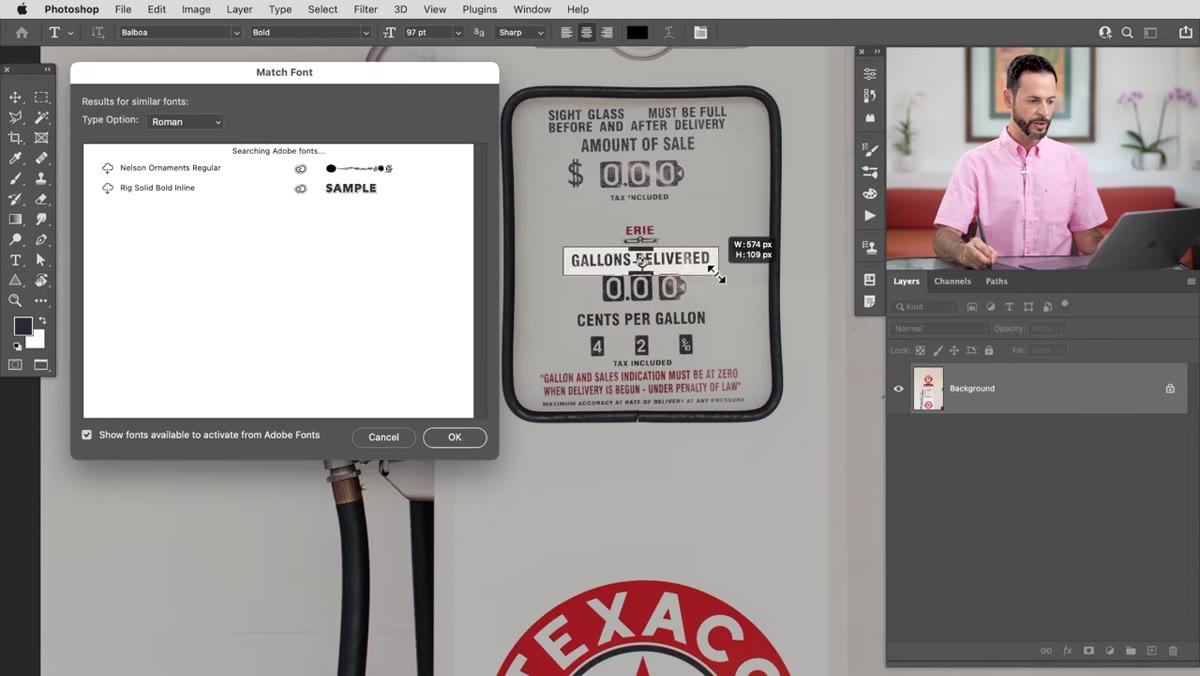The image size is (1200, 676).
Task: Collapse the toolbox with double-arrow icon
Action: pos(47,69)
